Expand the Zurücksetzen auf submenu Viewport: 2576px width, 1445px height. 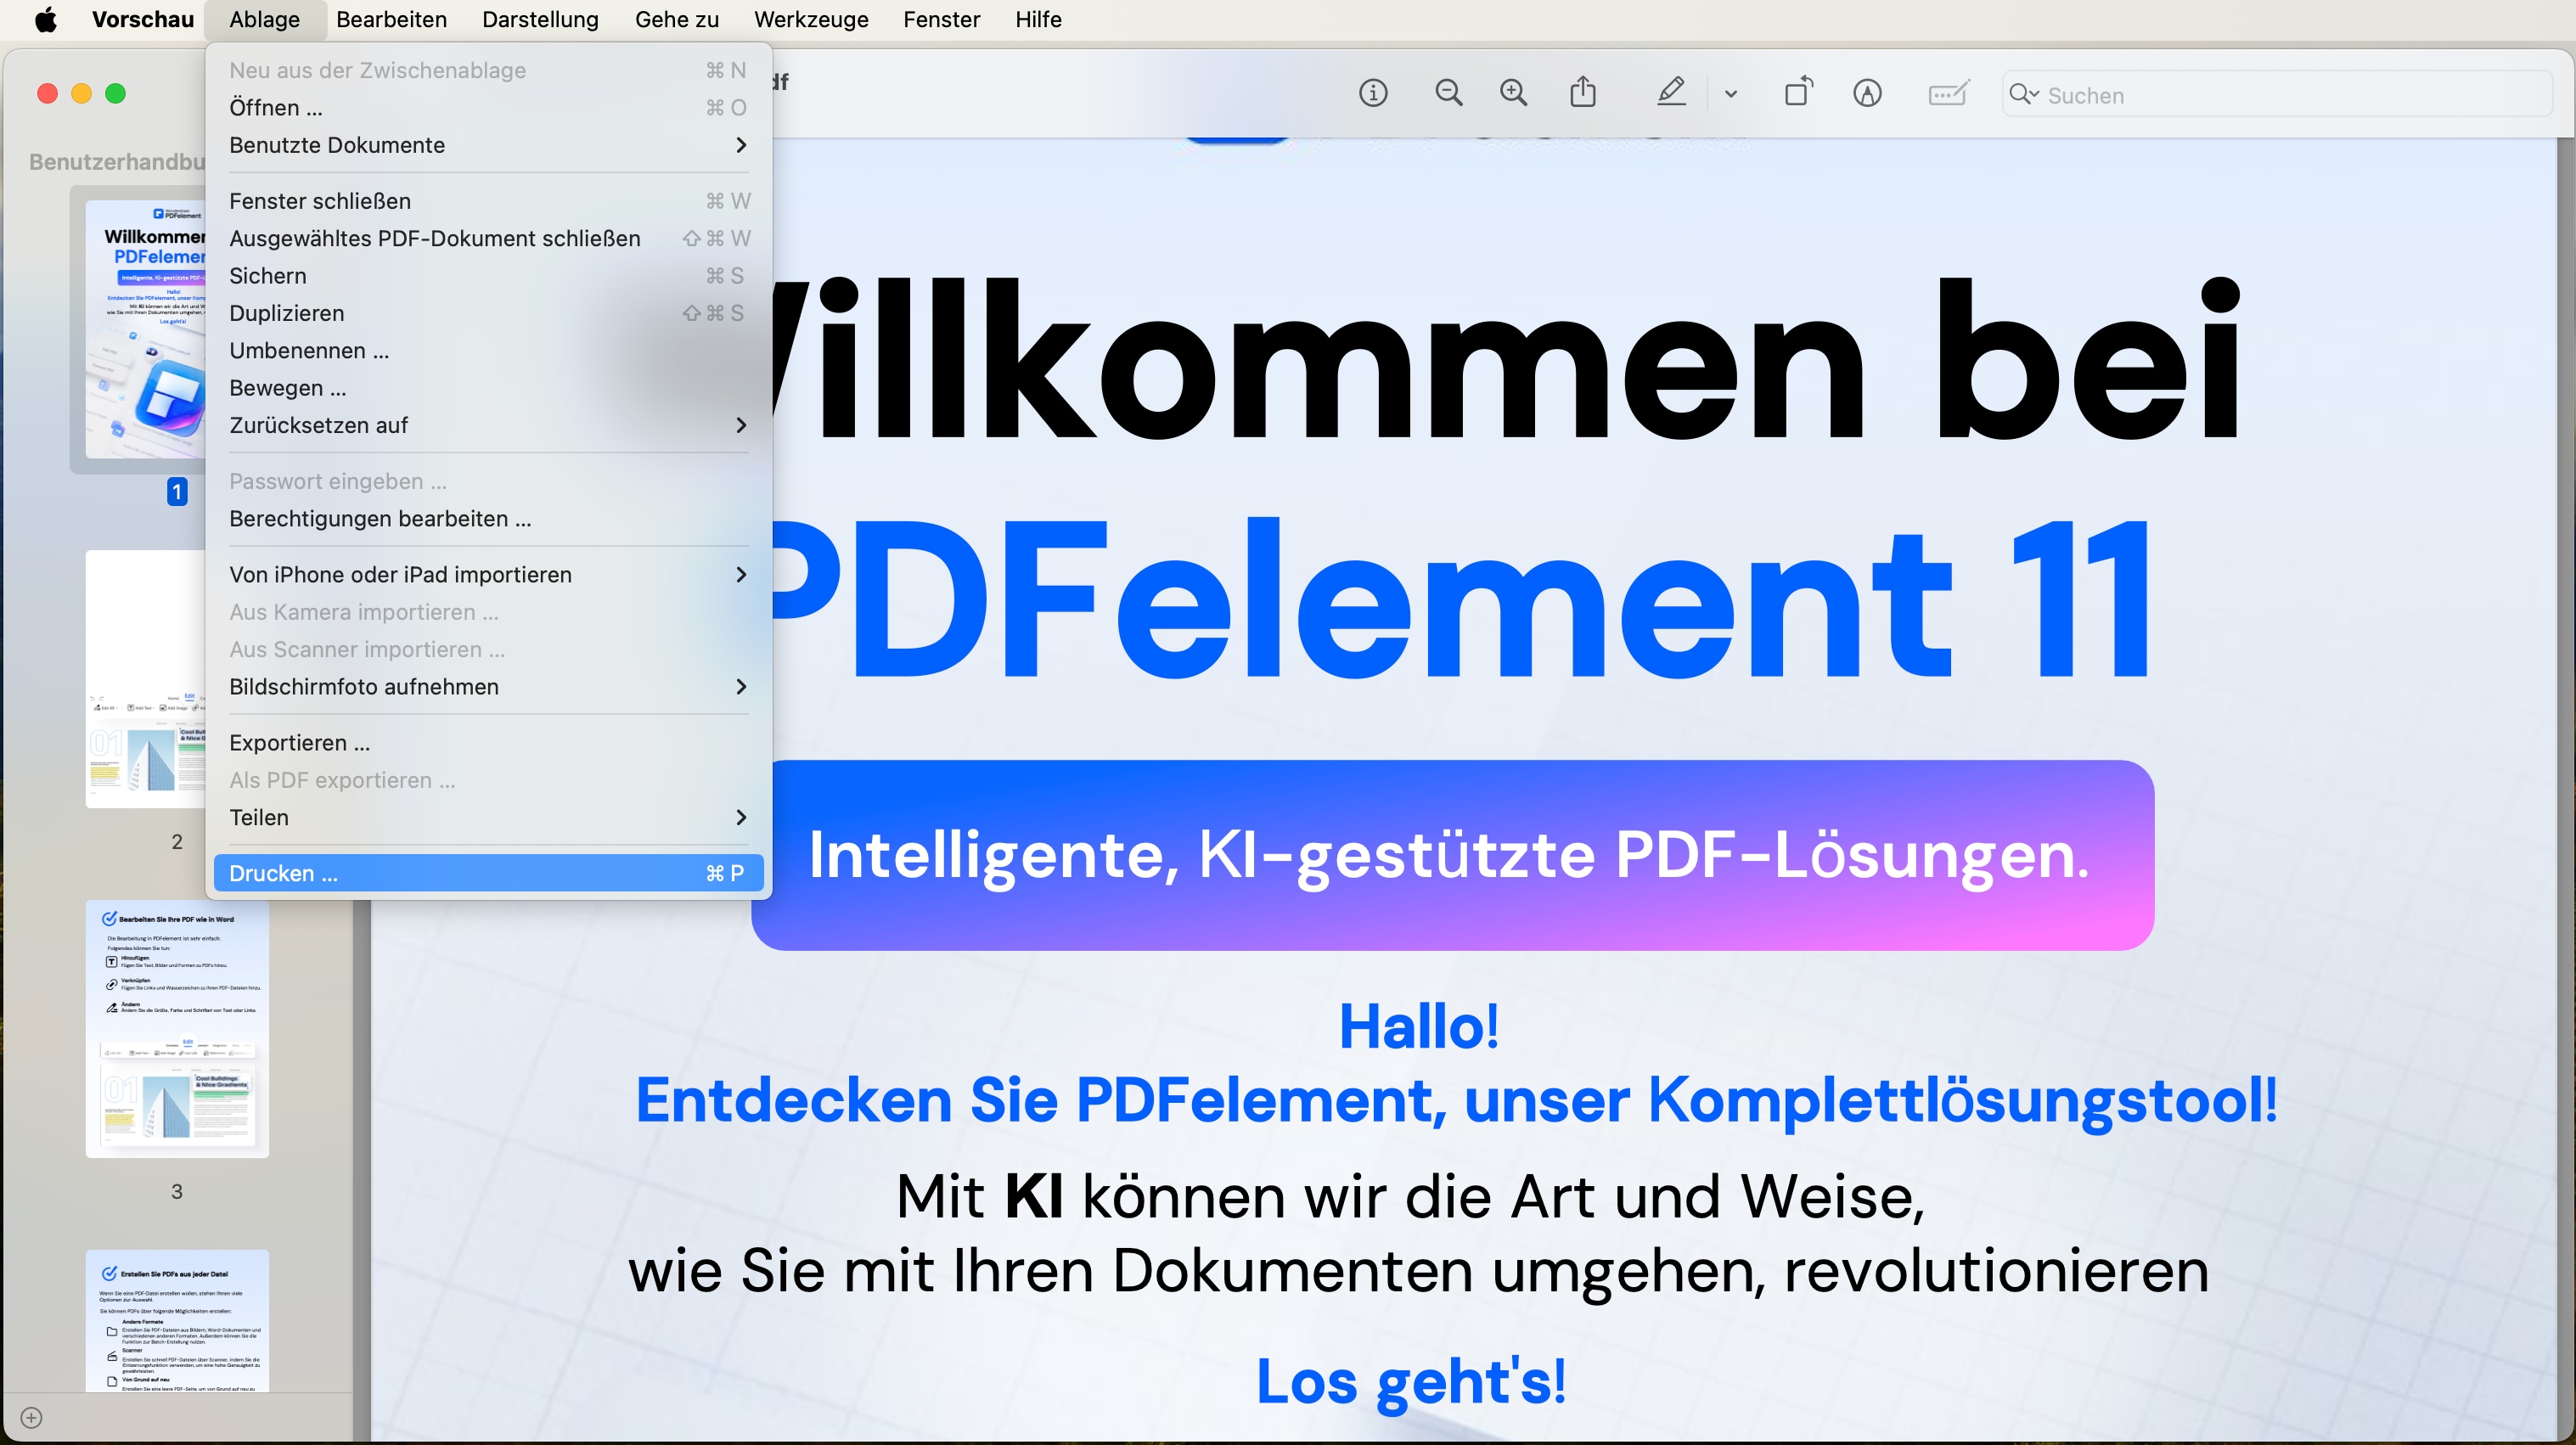click(488, 425)
